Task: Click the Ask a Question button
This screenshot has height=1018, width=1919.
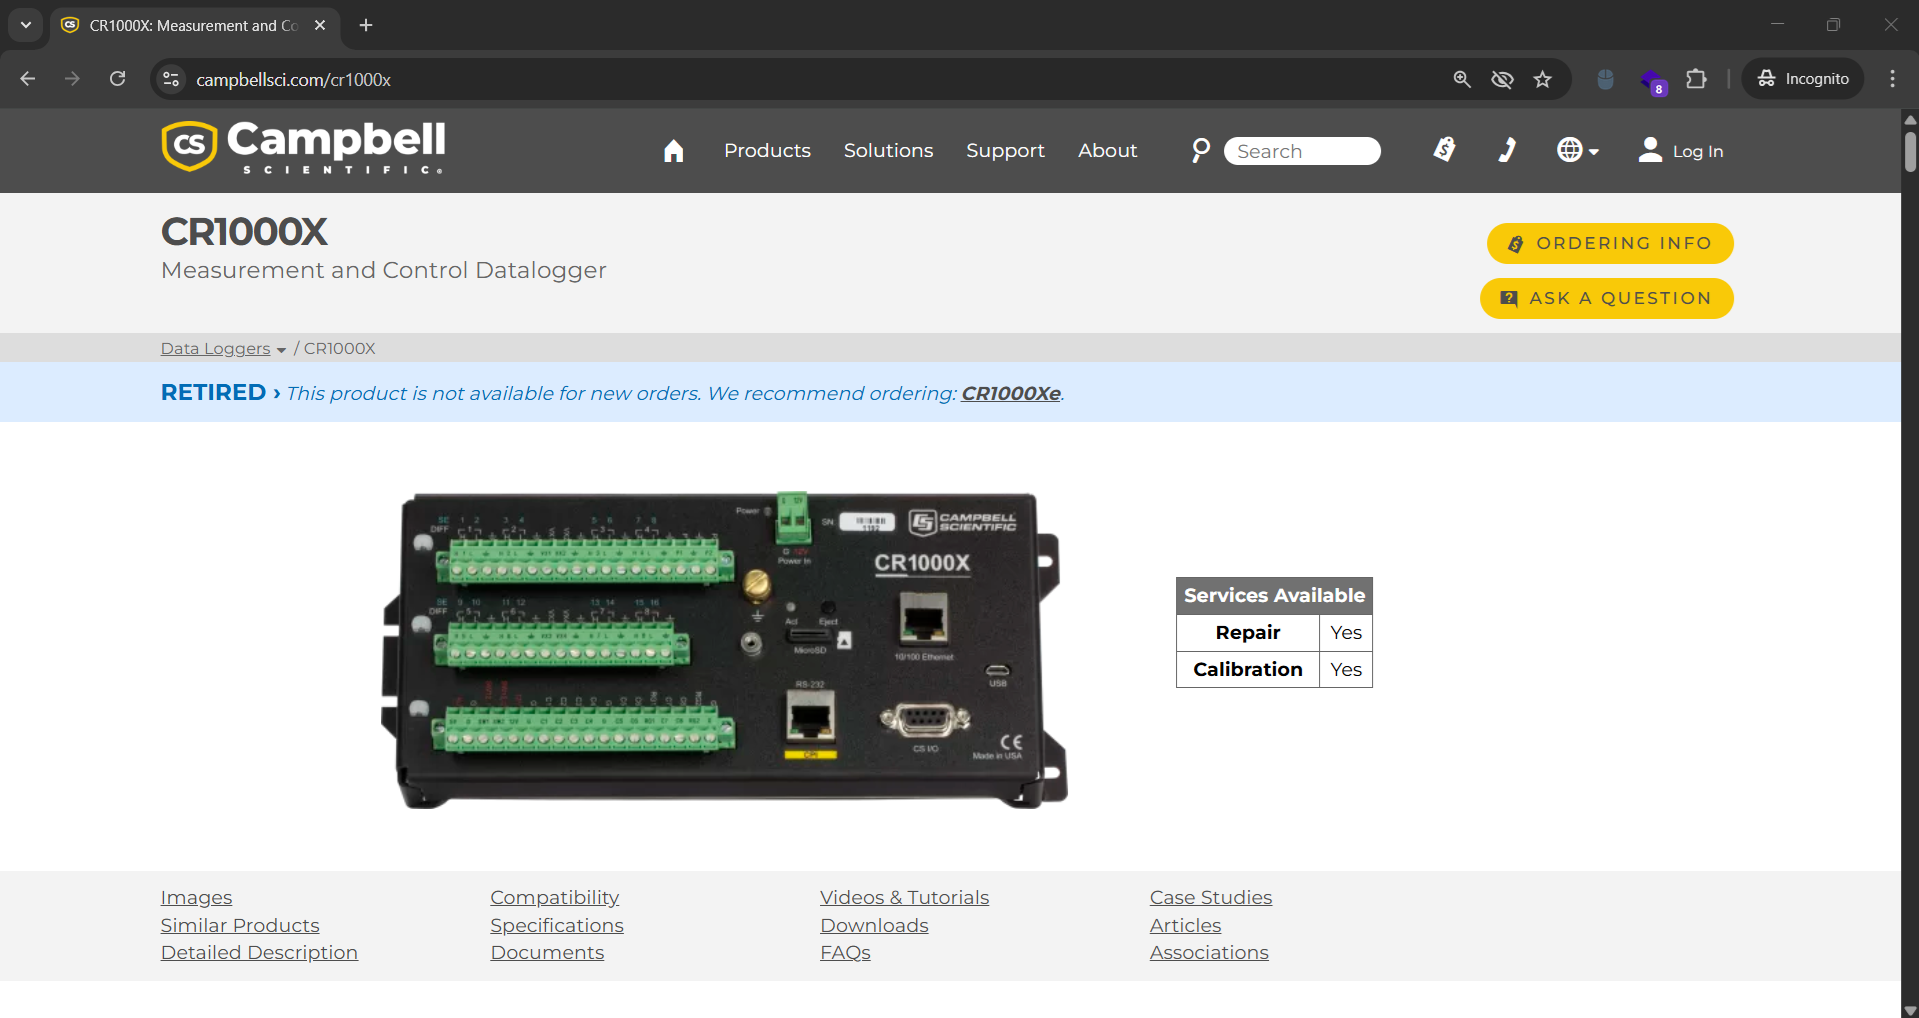Action: [1606, 298]
